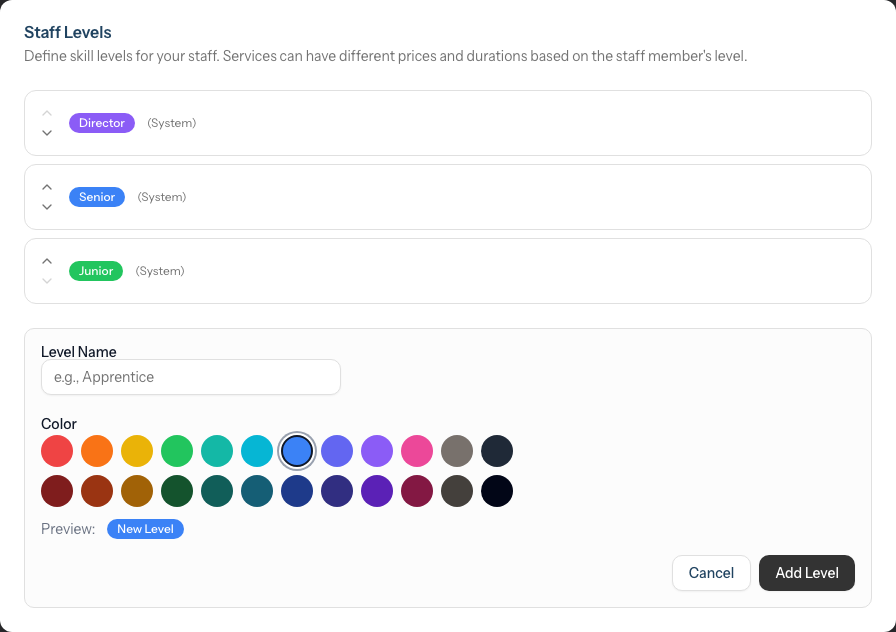
Task: Click the (System) label next to Senior
Action: [x=162, y=197]
